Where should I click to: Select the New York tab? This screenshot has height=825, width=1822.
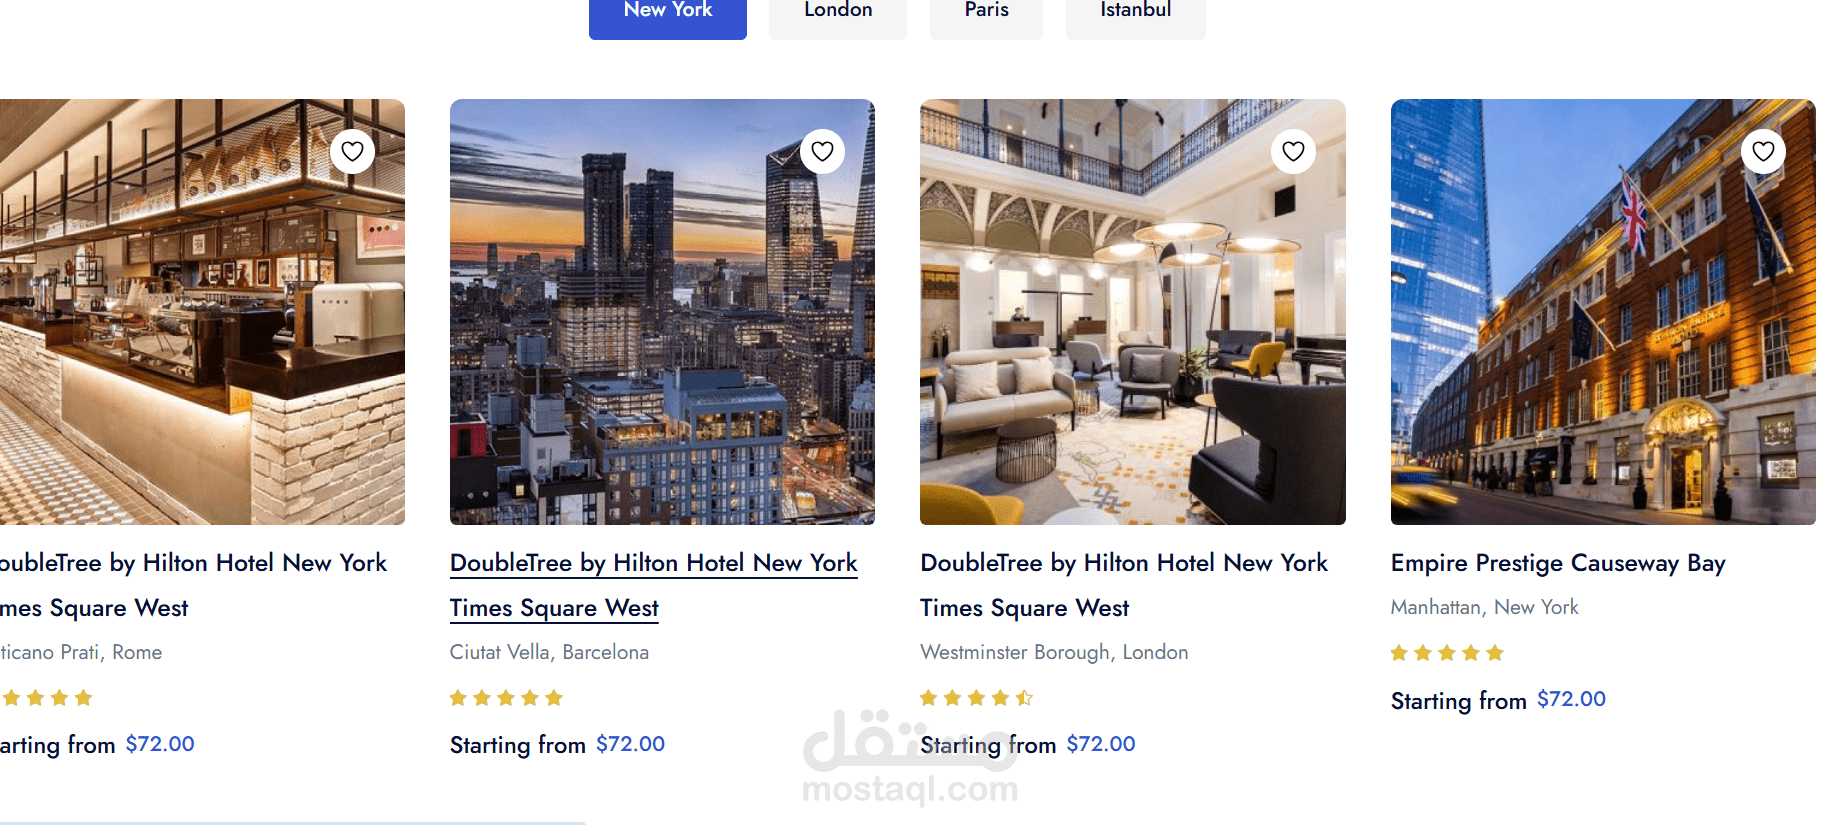pyautogui.click(x=668, y=14)
